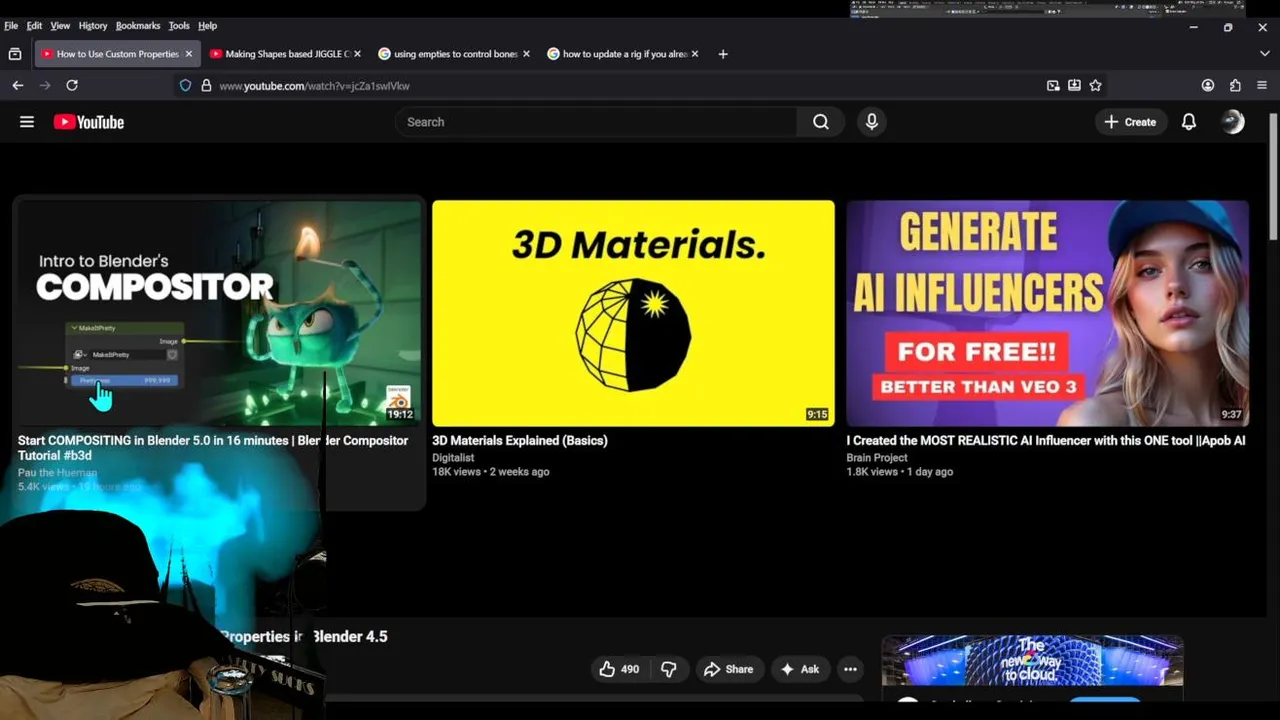Open the Help menu
The image size is (1280, 720).
pyautogui.click(x=207, y=25)
